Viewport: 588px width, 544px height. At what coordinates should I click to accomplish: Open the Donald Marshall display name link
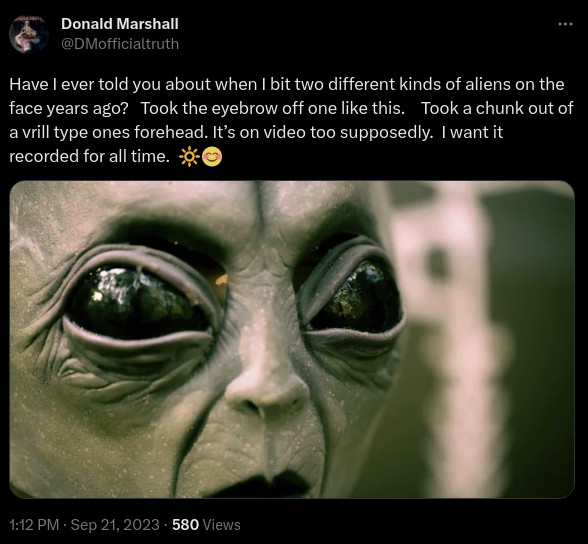(x=120, y=24)
